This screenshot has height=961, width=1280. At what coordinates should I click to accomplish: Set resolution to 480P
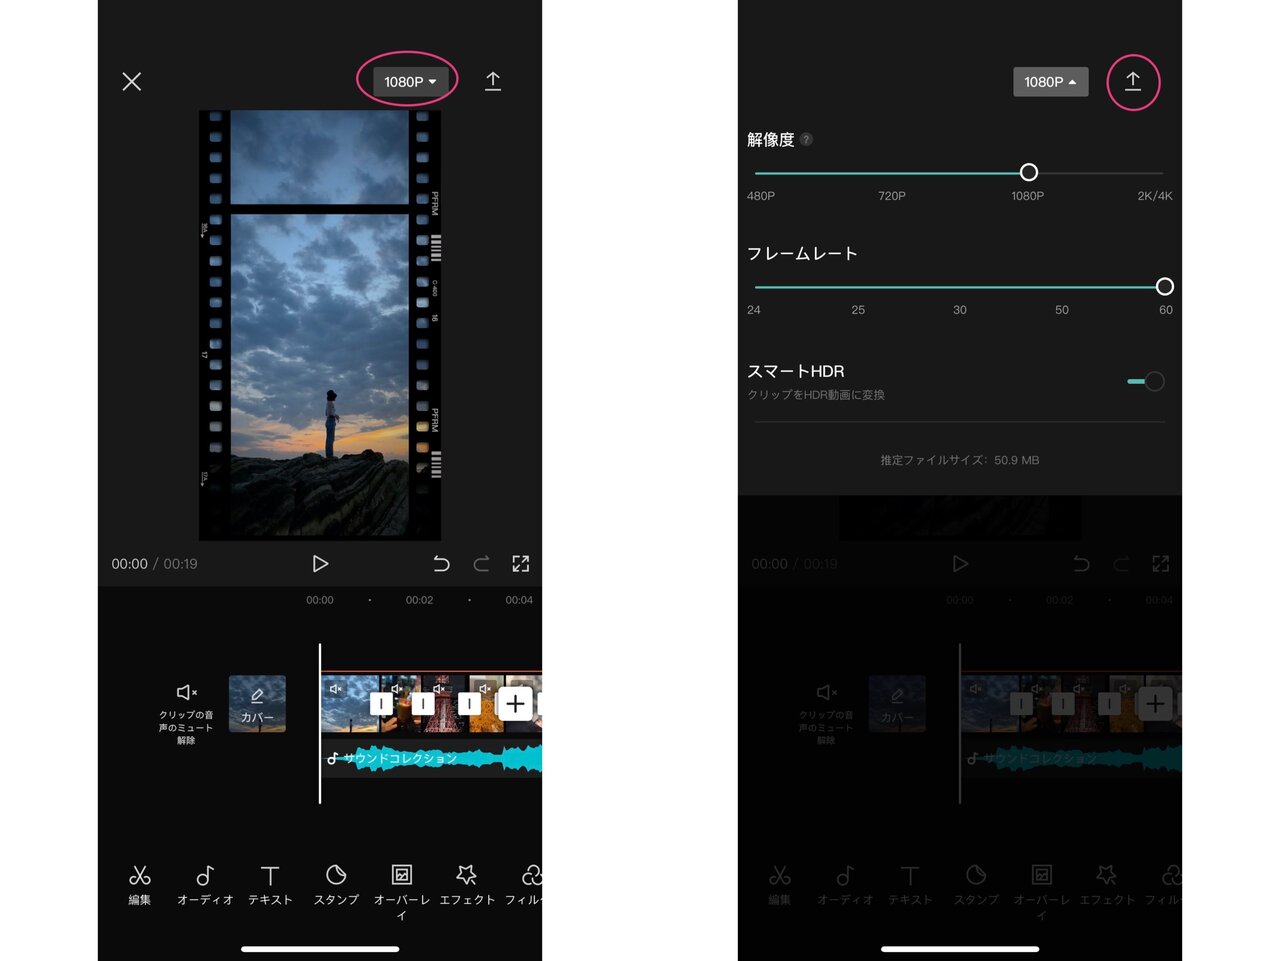click(x=760, y=196)
